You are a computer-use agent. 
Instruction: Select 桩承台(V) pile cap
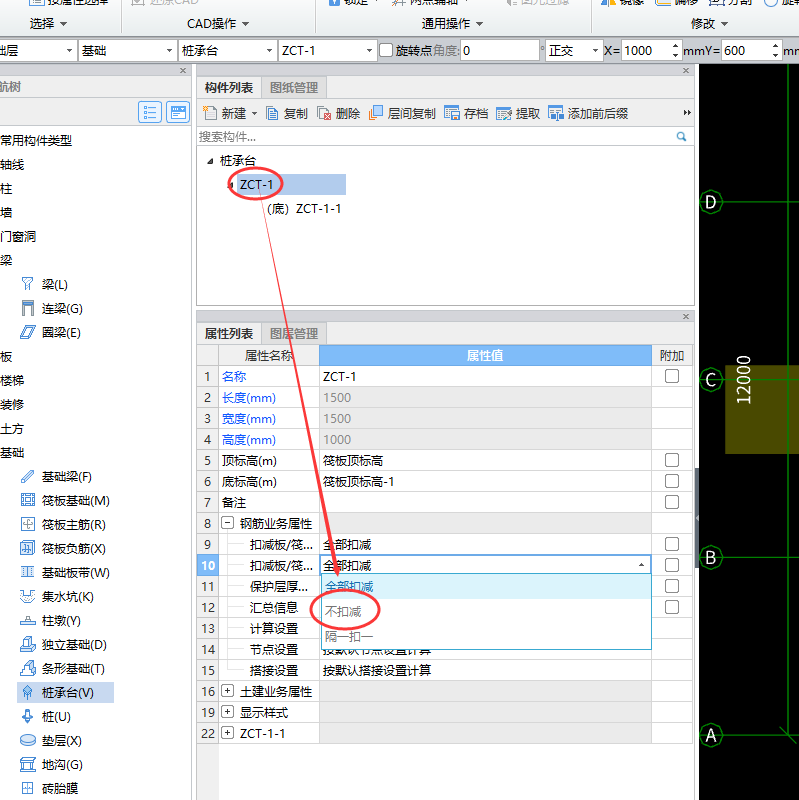pyautogui.click(x=65, y=692)
